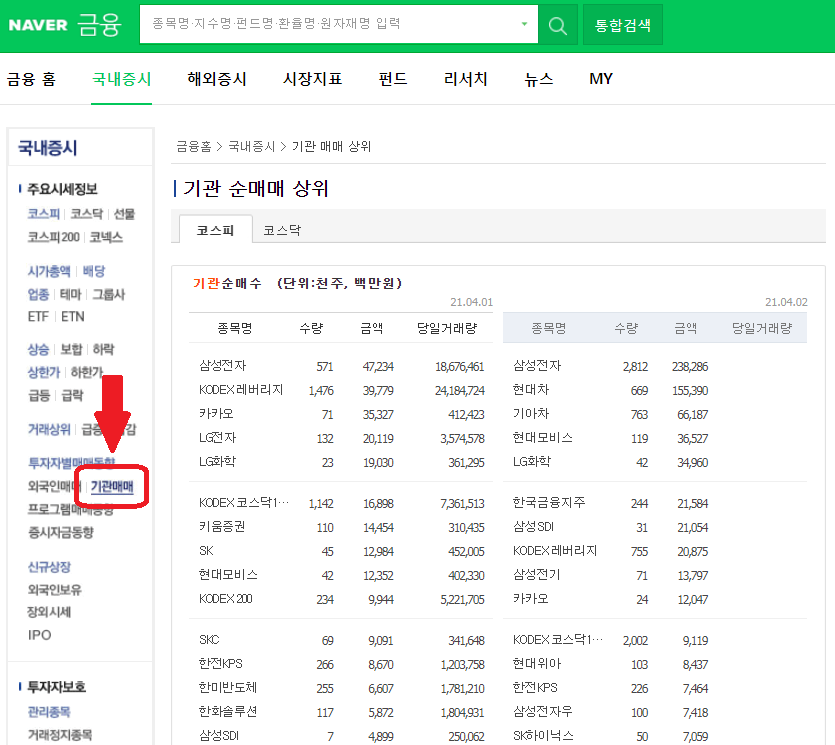Open the 뉴스 menu
This screenshot has width=835, height=745.
[x=538, y=79]
